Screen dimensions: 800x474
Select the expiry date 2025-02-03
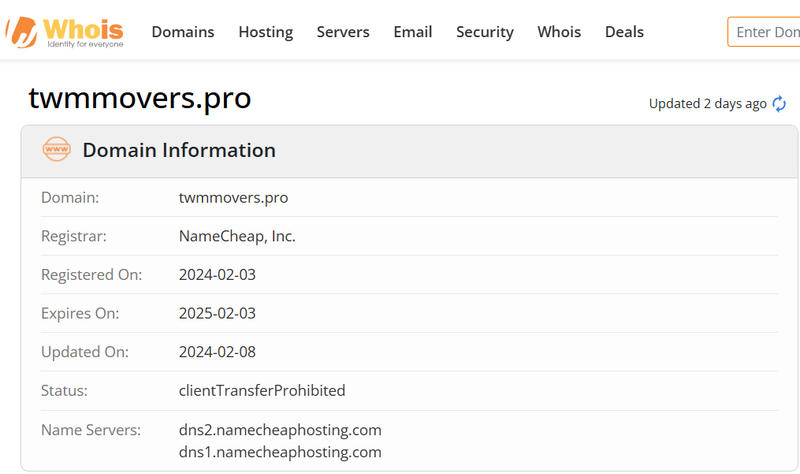[x=217, y=313]
